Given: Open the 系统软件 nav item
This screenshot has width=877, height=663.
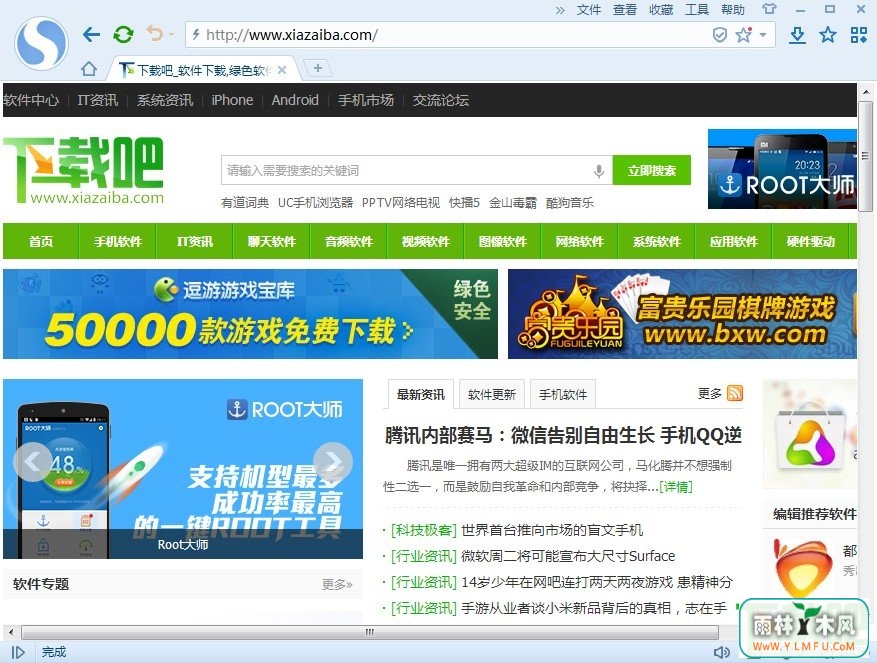Looking at the screenshot, I should (x=657, y=241).
